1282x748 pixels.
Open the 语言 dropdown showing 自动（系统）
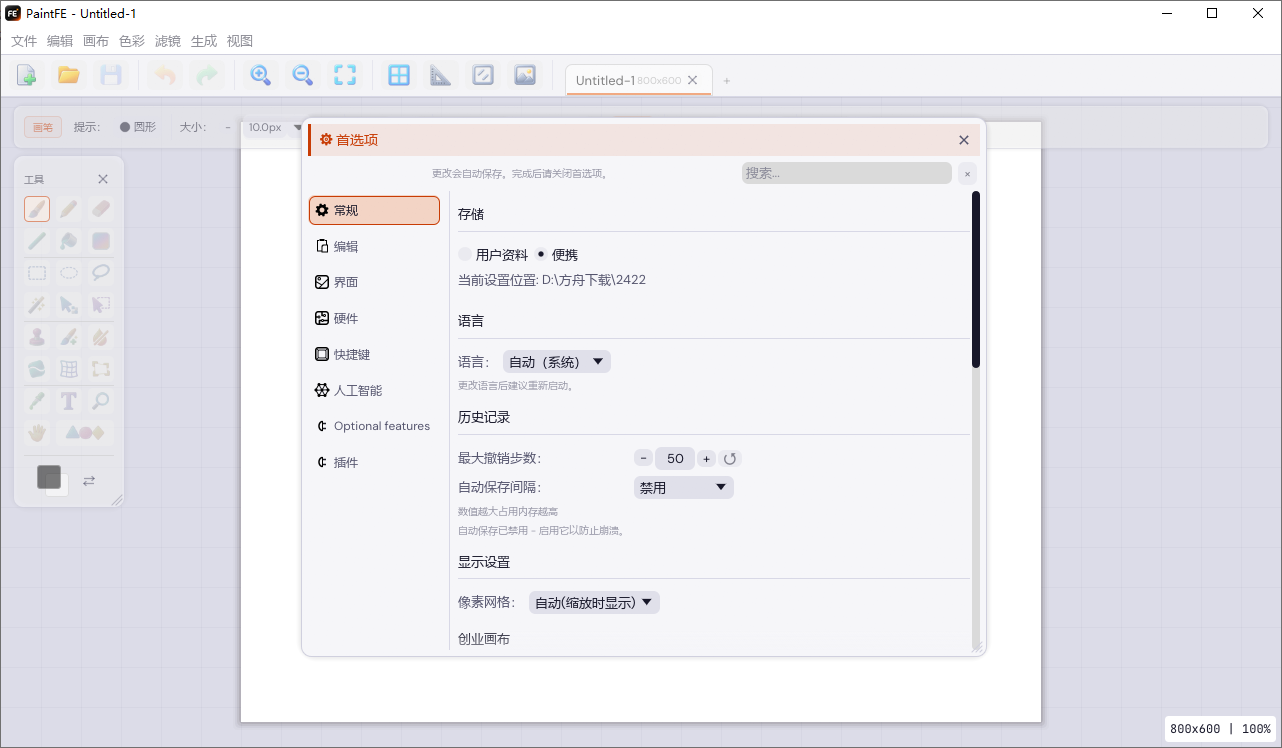(x=557, y=362)
